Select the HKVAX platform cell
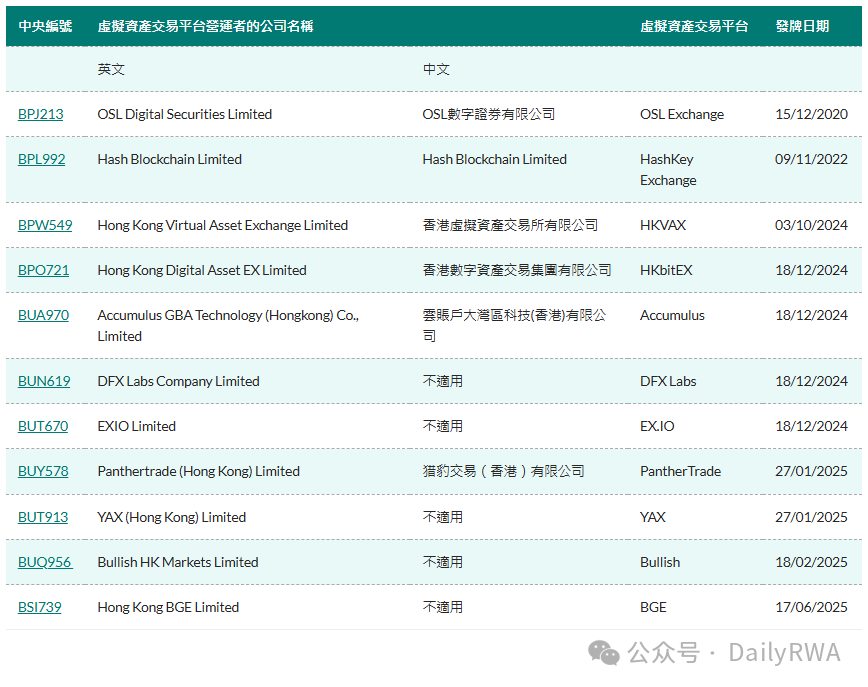This screenshot has width=868, height=687. 663,225
